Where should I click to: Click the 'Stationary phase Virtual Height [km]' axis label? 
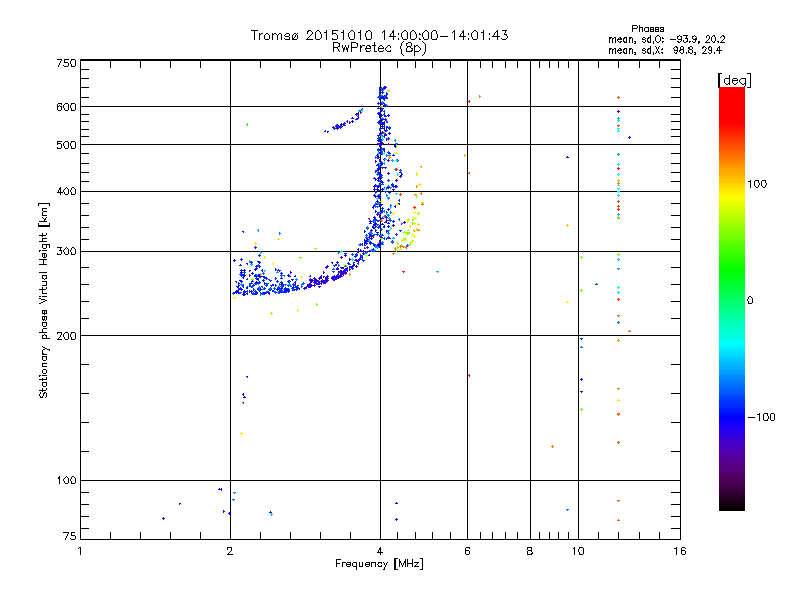44,300
